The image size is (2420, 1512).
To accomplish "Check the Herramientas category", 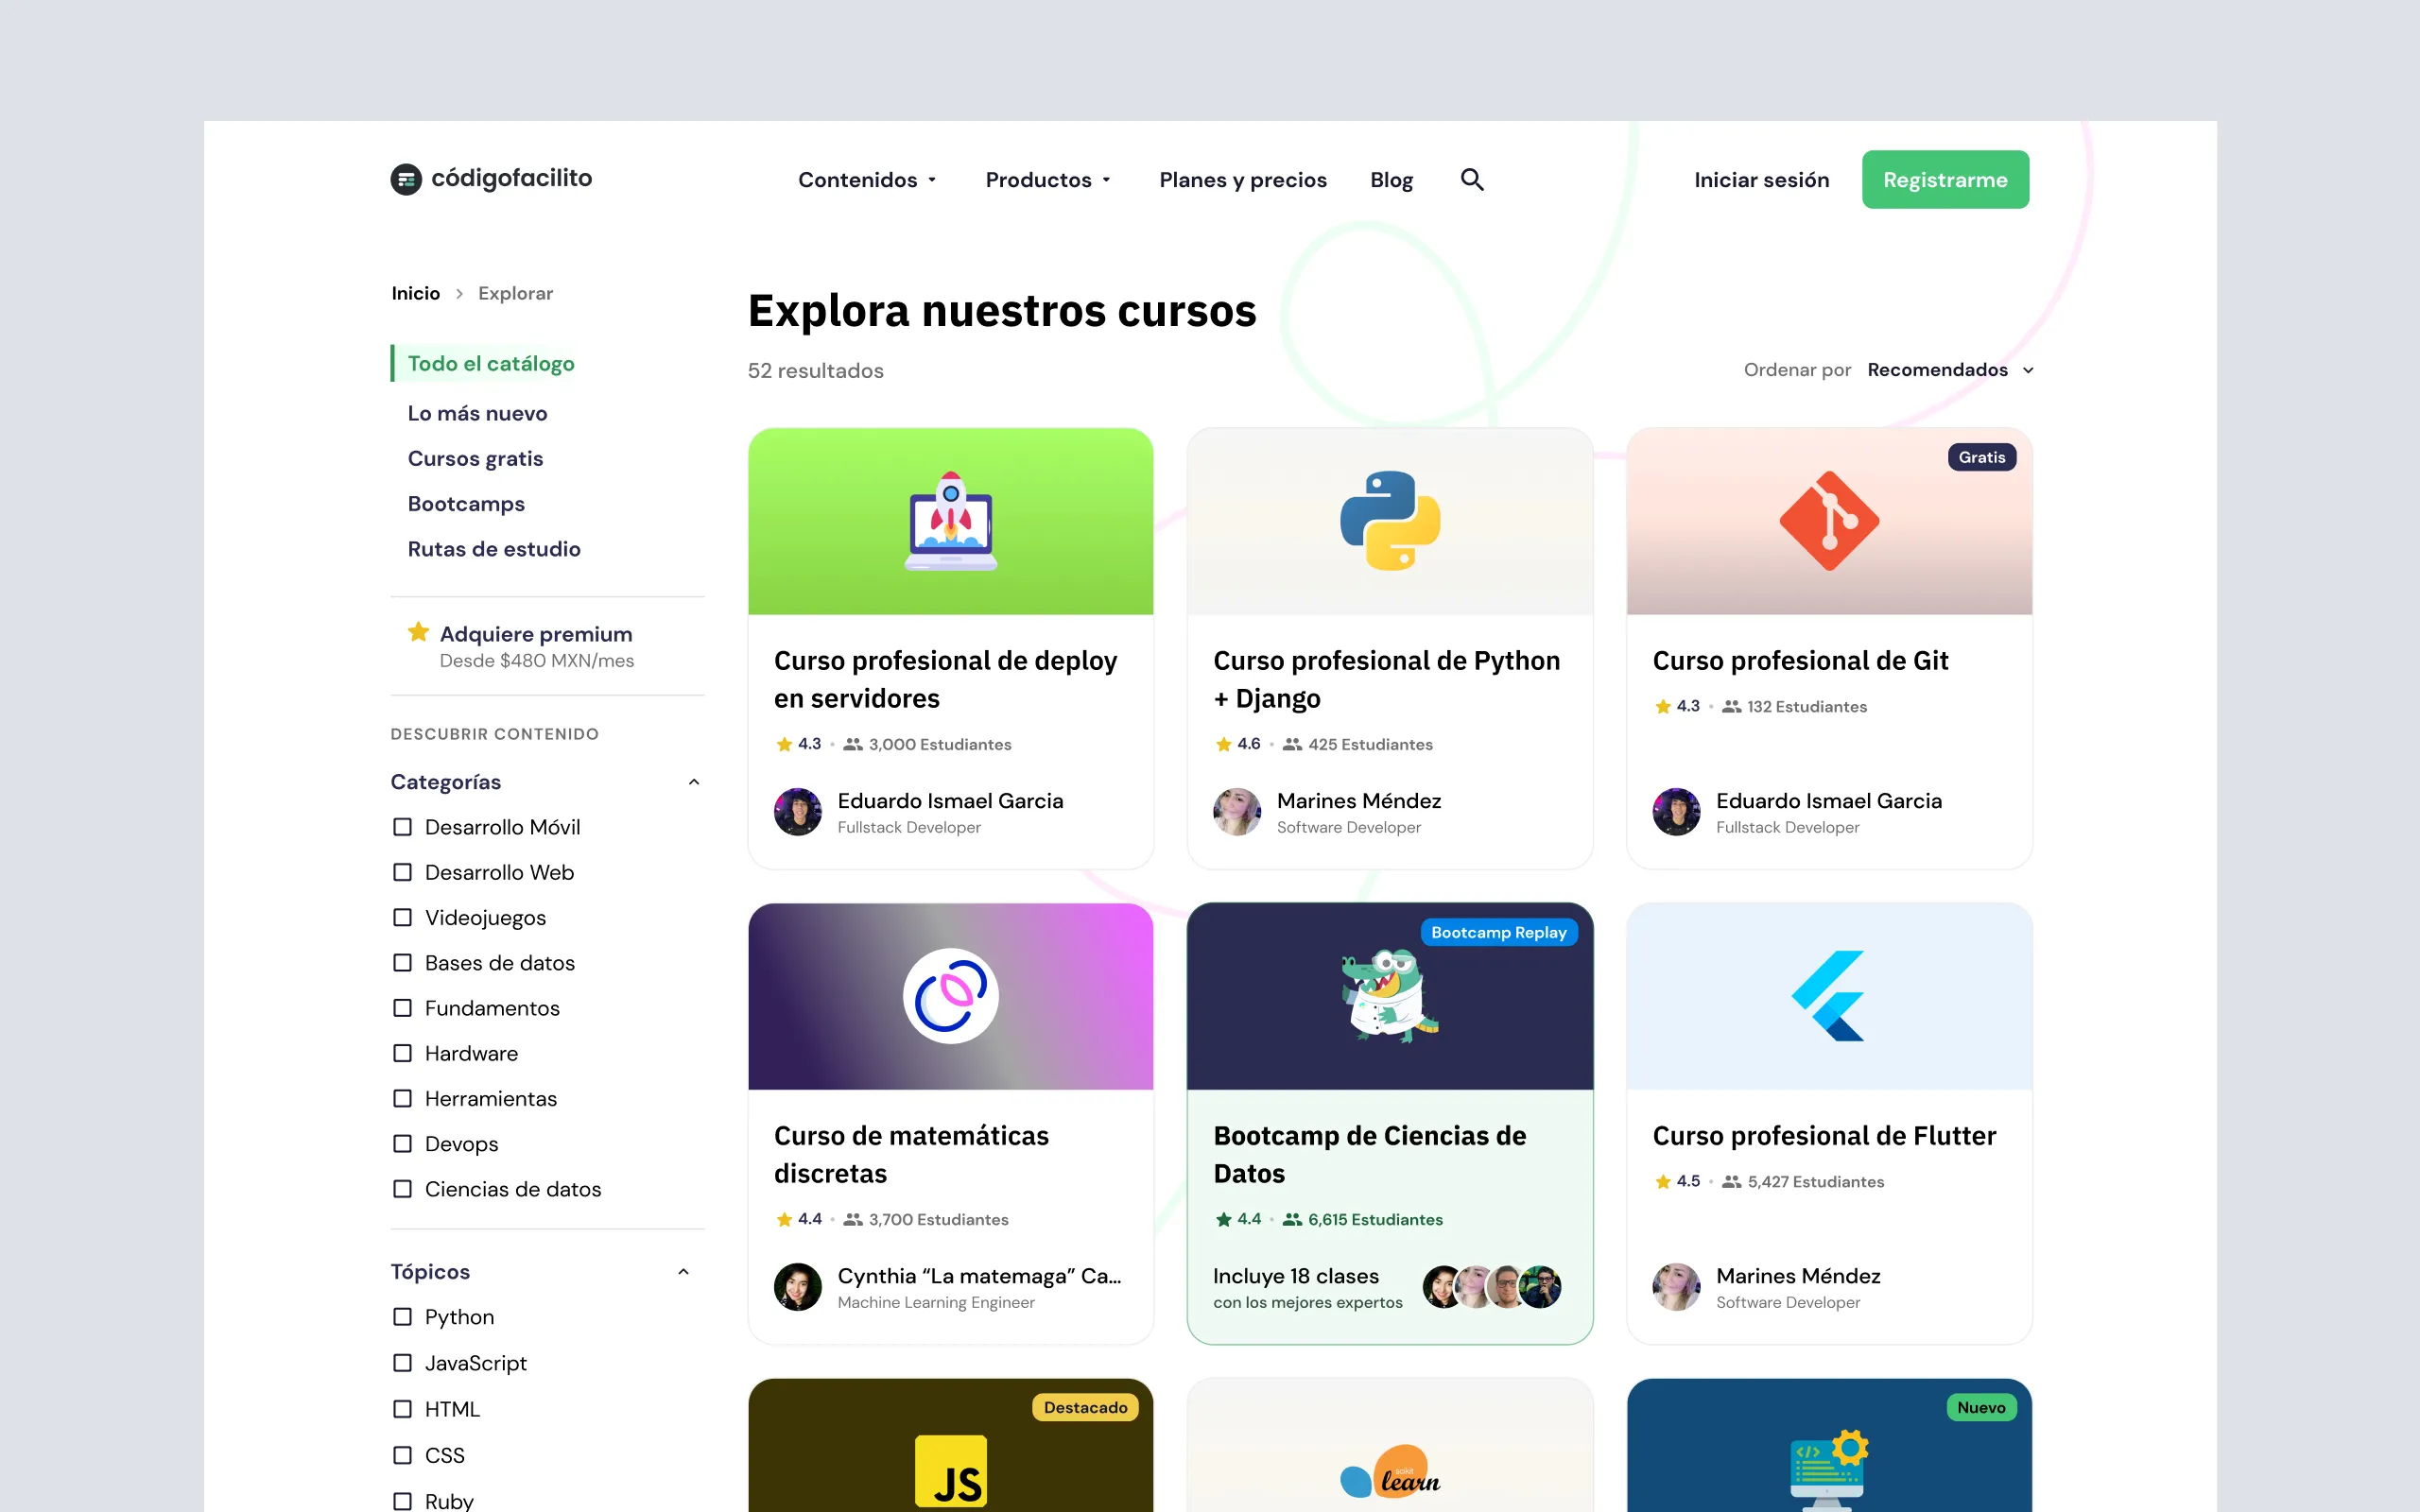I will pos(402,1098).
